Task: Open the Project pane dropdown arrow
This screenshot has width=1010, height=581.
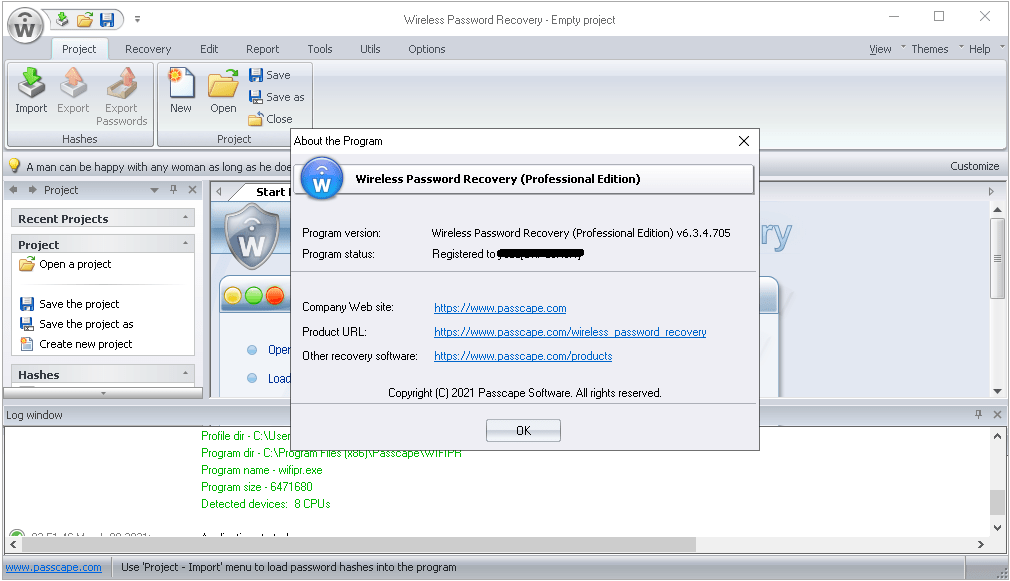Action: (x=155, y=190)
